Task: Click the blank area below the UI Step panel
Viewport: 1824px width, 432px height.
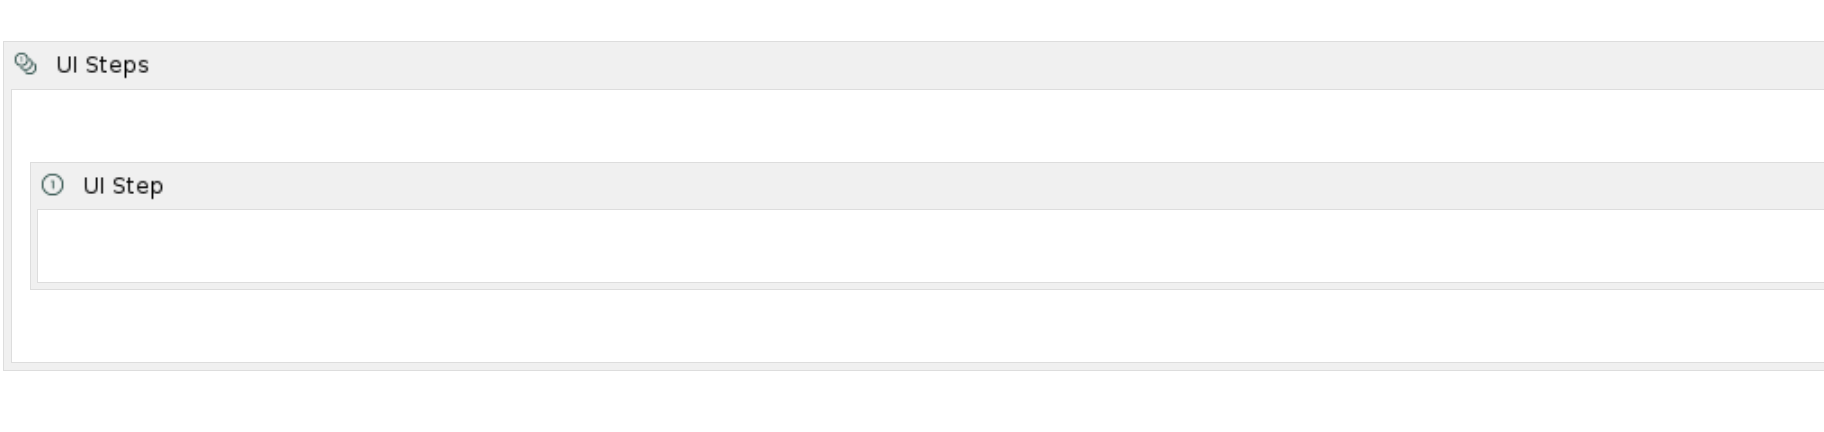Action: [x=917, y=326]
